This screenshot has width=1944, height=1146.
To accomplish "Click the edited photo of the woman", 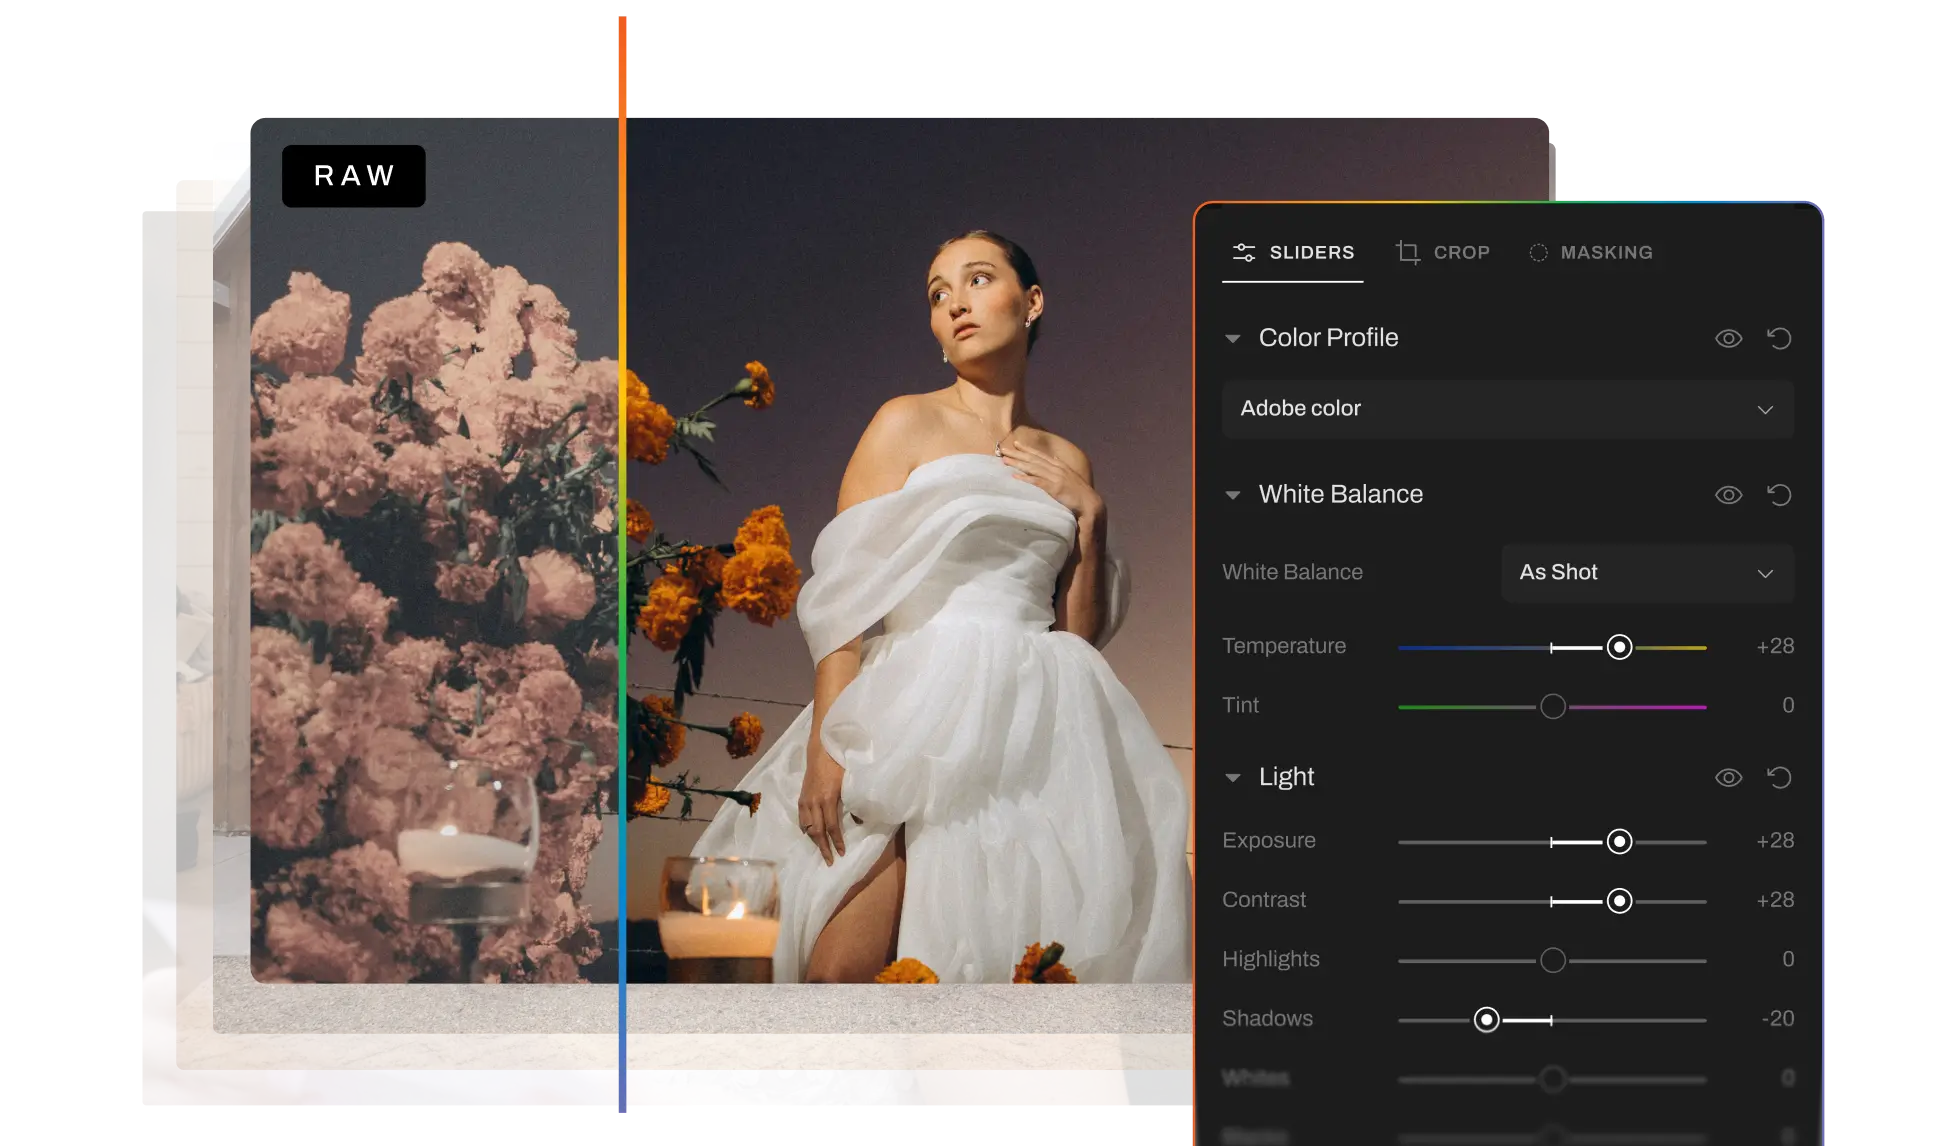I will point(909,550).
